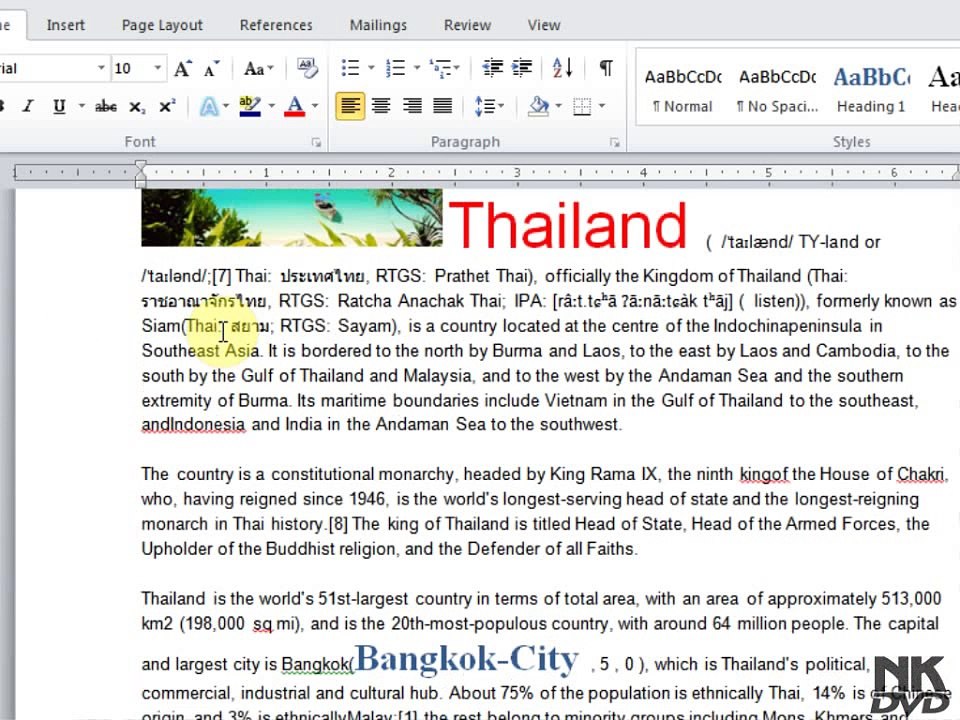Open the Text Highlight Color dropdown arrow
Image resolution: width=960 pixels, height=720 pixels.
(271, 107)
